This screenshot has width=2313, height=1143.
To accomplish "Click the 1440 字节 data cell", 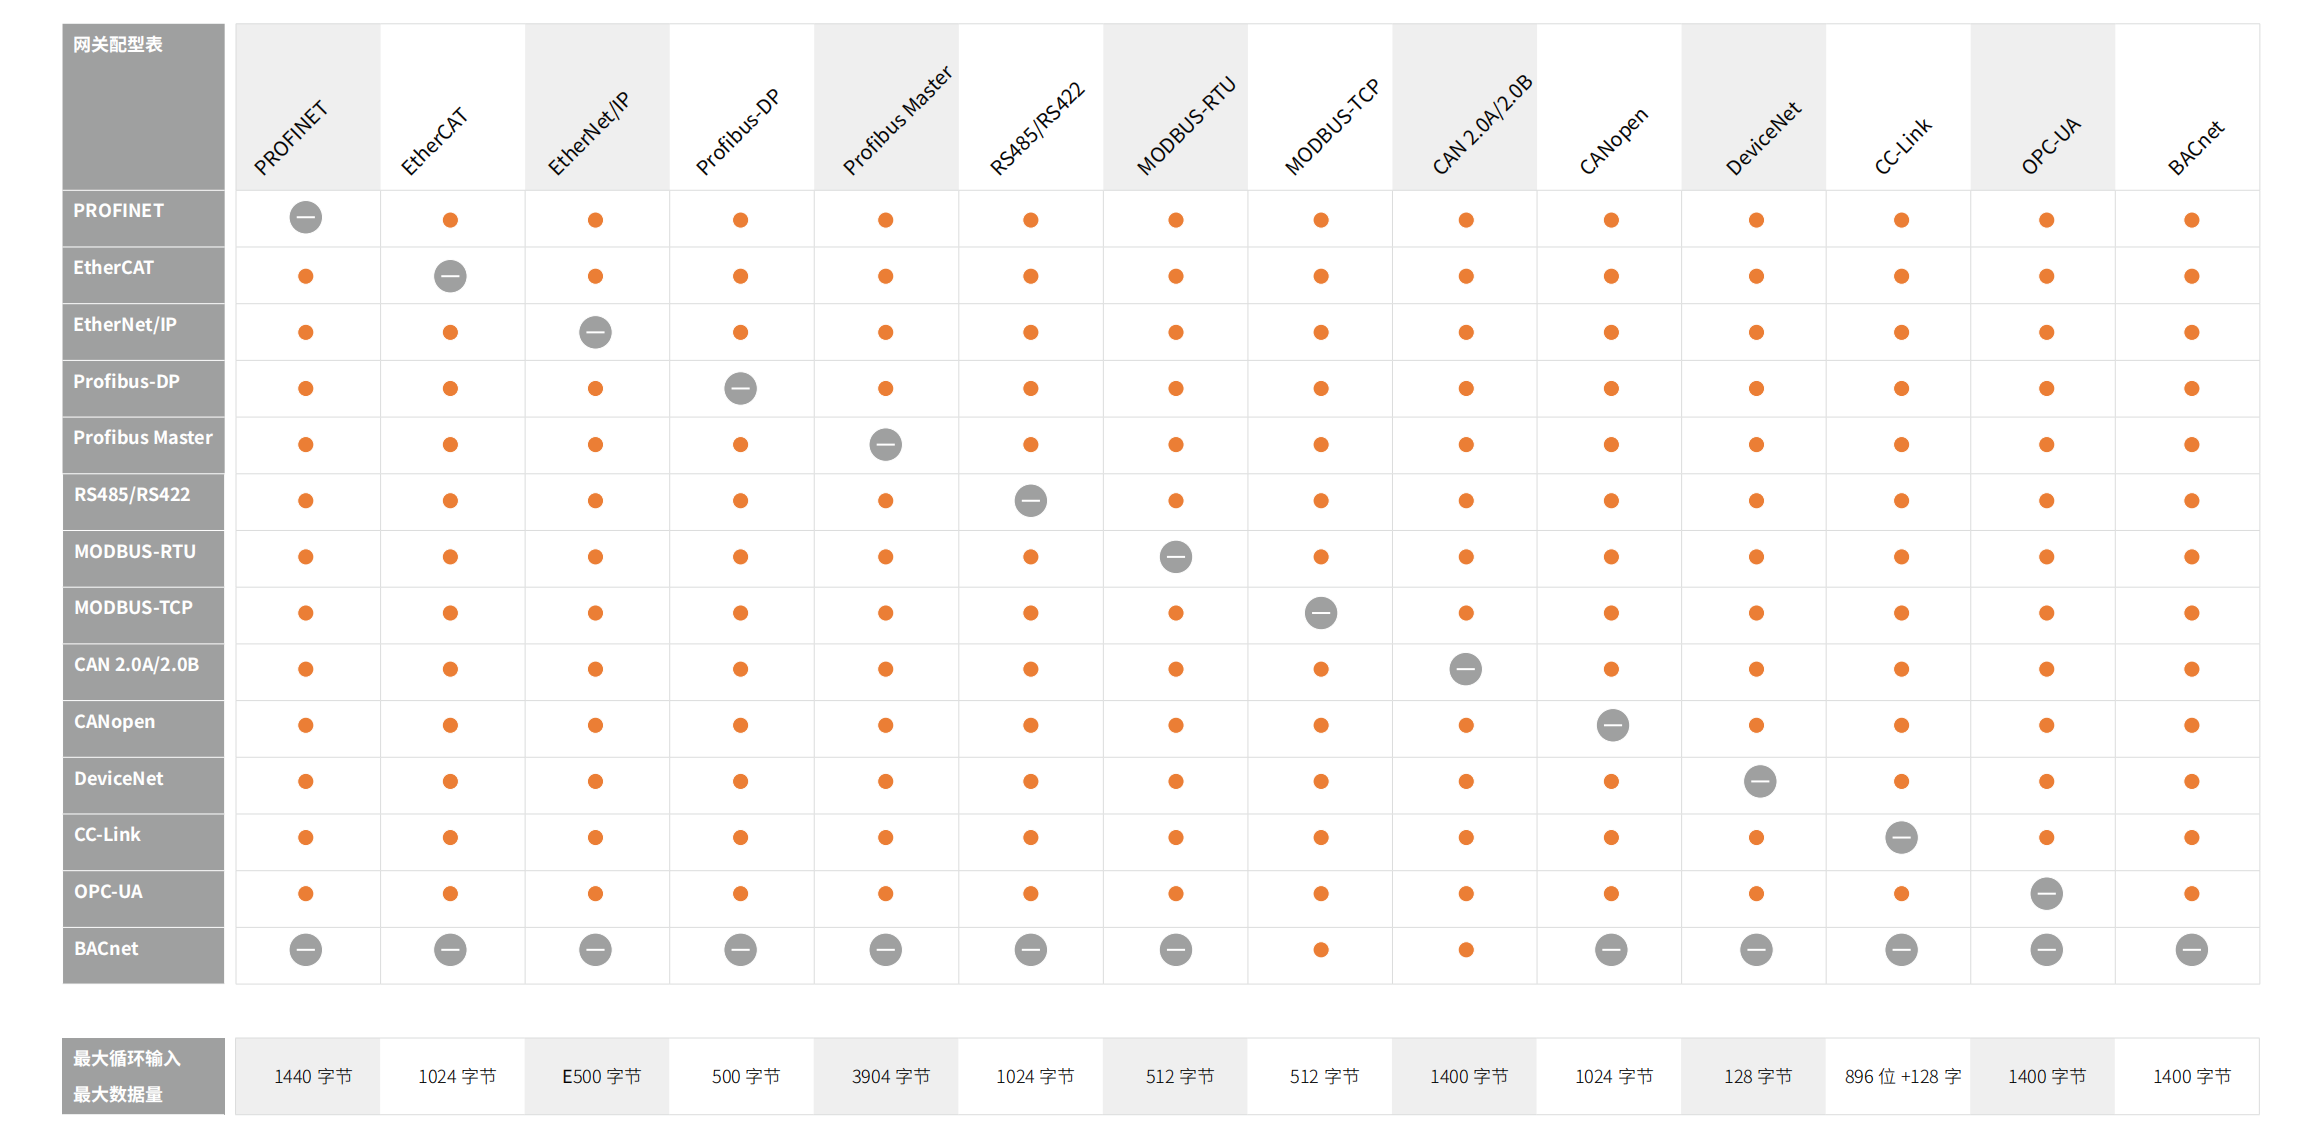I will click(313, 1077).
